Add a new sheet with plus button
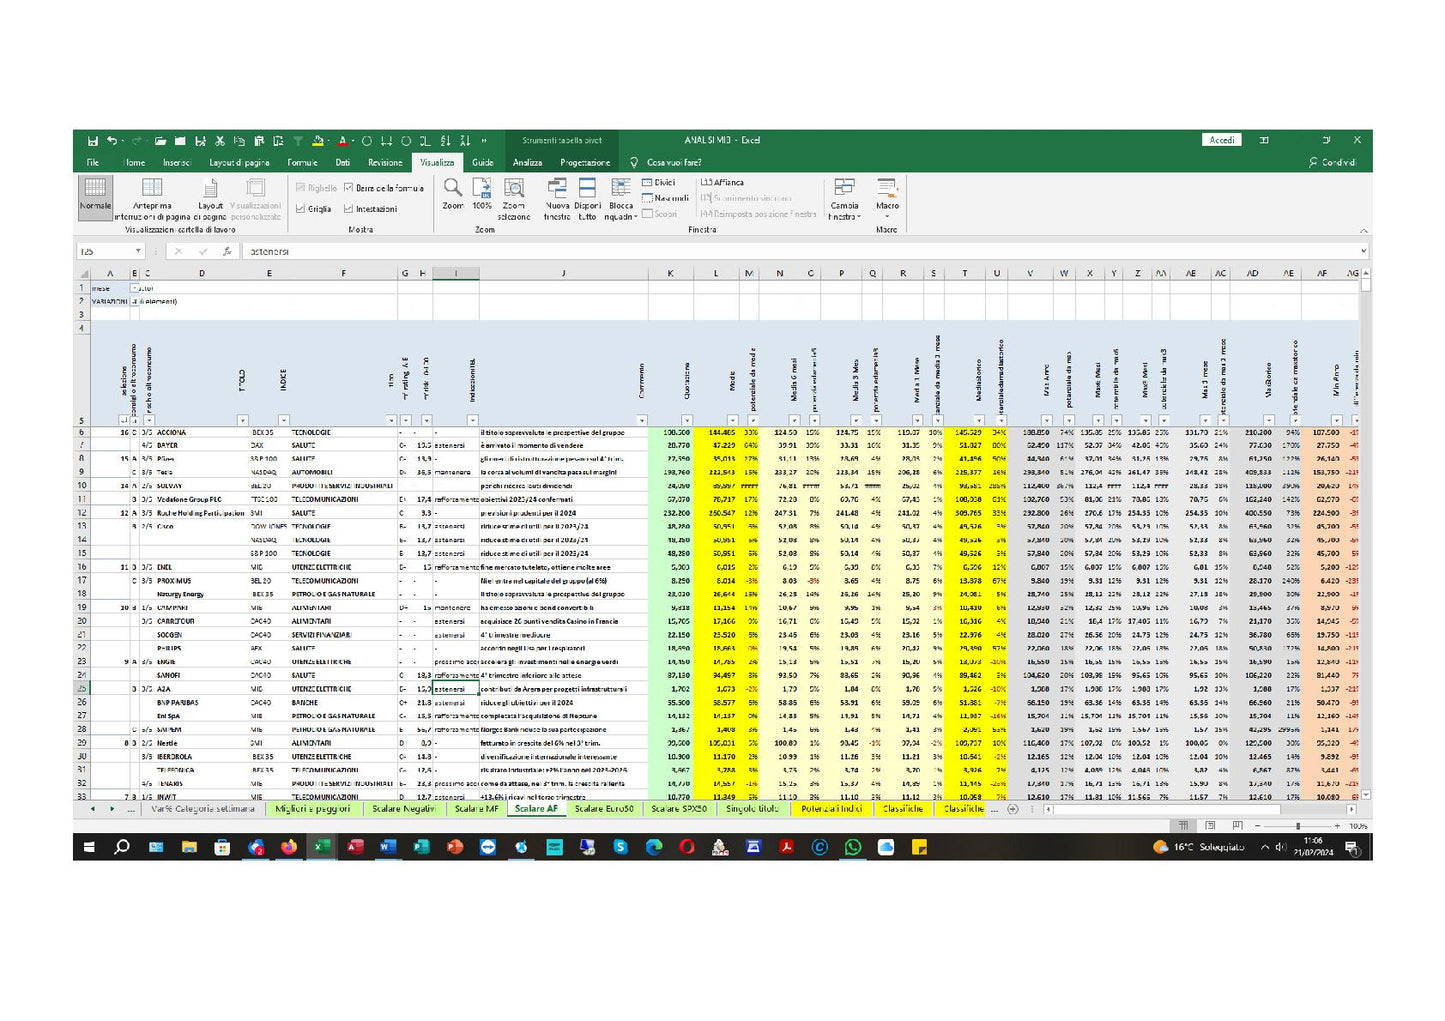Screen dimensions: 1445x1021 click(x=1012, y=808)
